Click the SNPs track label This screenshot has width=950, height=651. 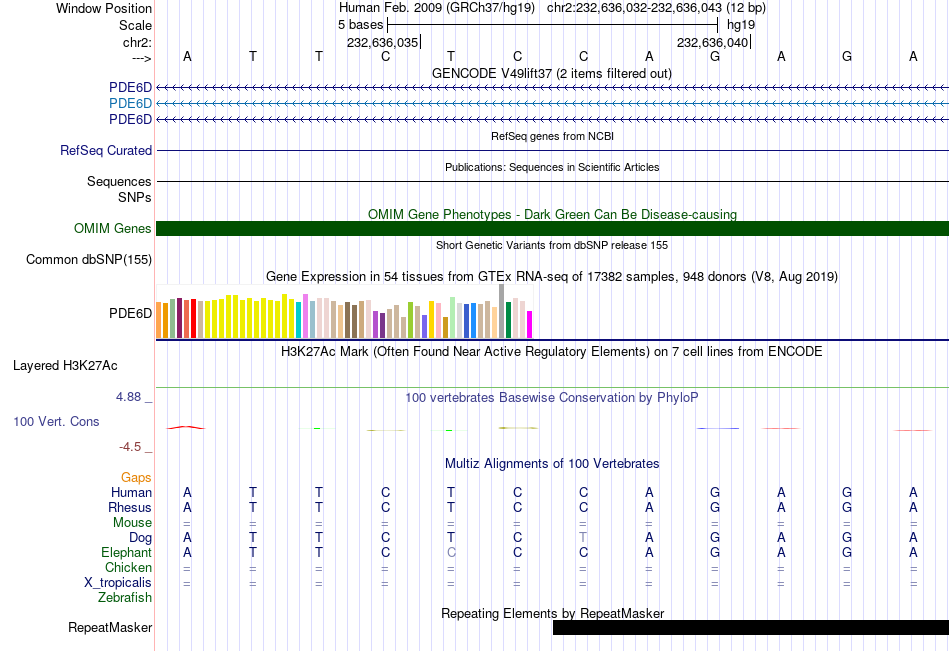click(135, 197)
